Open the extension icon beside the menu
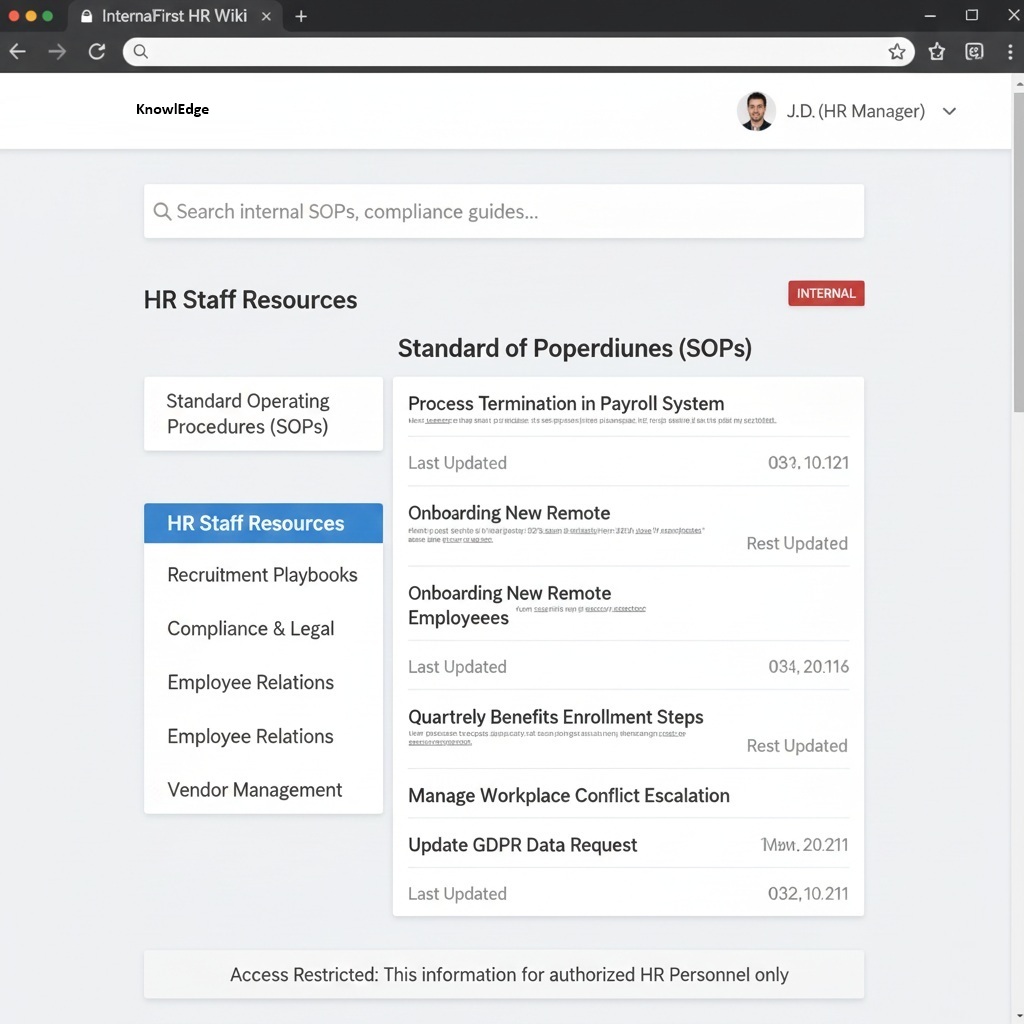This screenshot has height=1024, width=1024. click(974, 52)
